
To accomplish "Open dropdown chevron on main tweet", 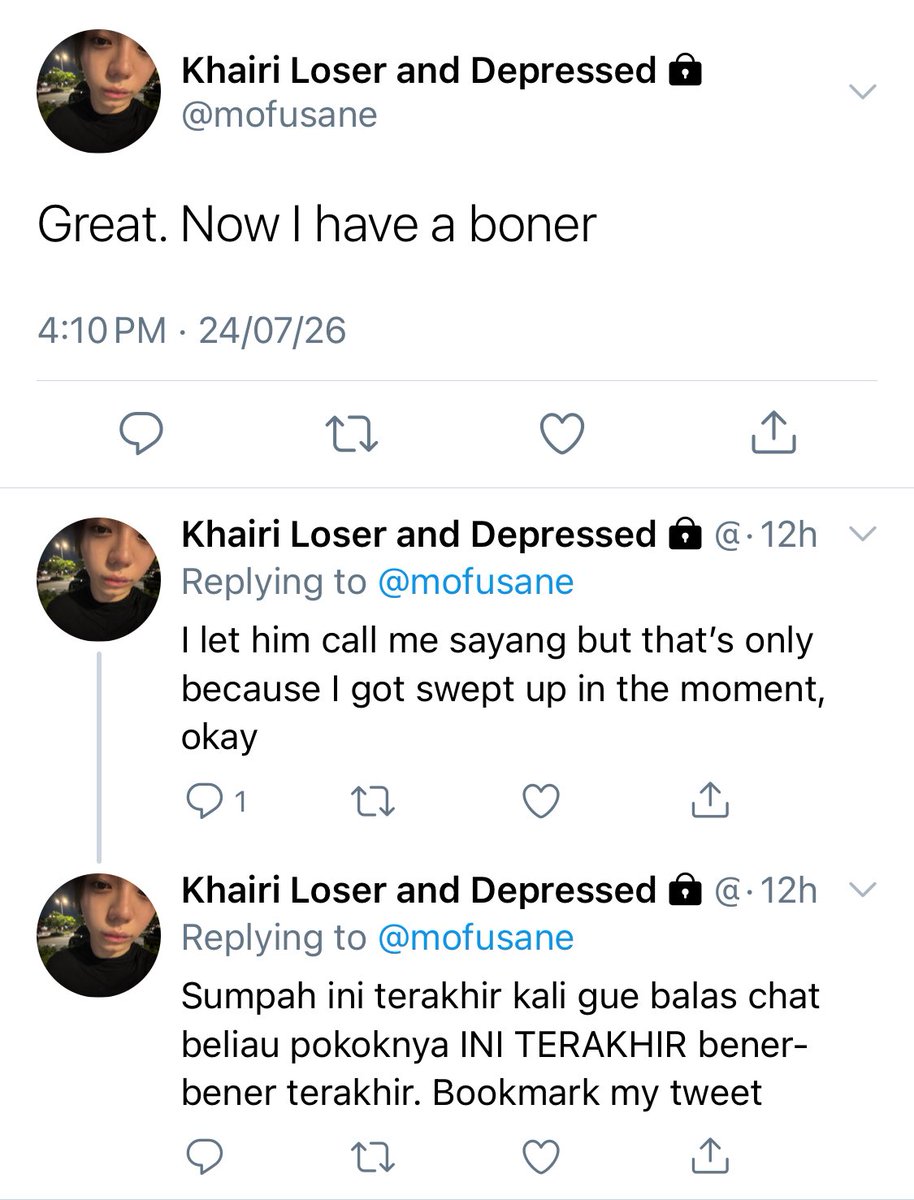I will (x=862, y=92).
